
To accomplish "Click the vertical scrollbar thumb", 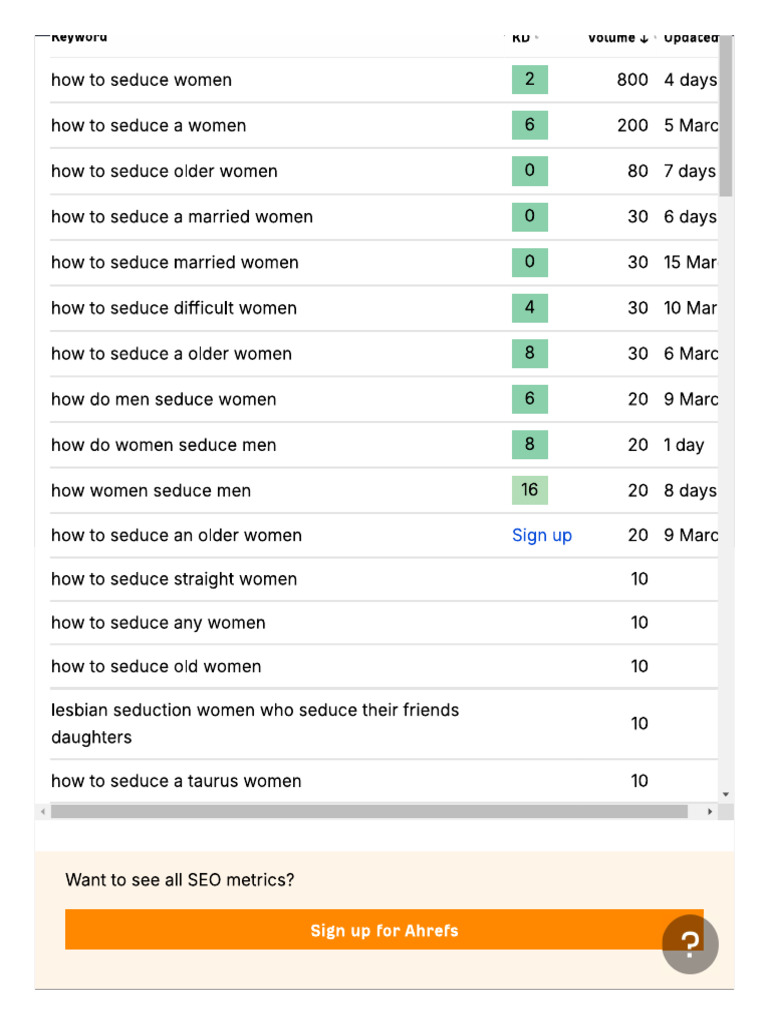I will pos(726,115).
